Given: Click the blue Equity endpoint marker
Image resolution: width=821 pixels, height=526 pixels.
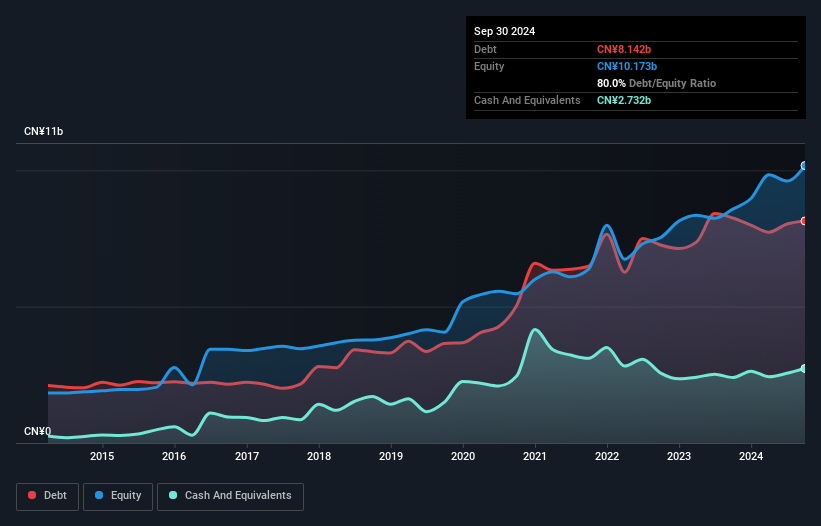Looking at the screenshot, I should (804, 166).
